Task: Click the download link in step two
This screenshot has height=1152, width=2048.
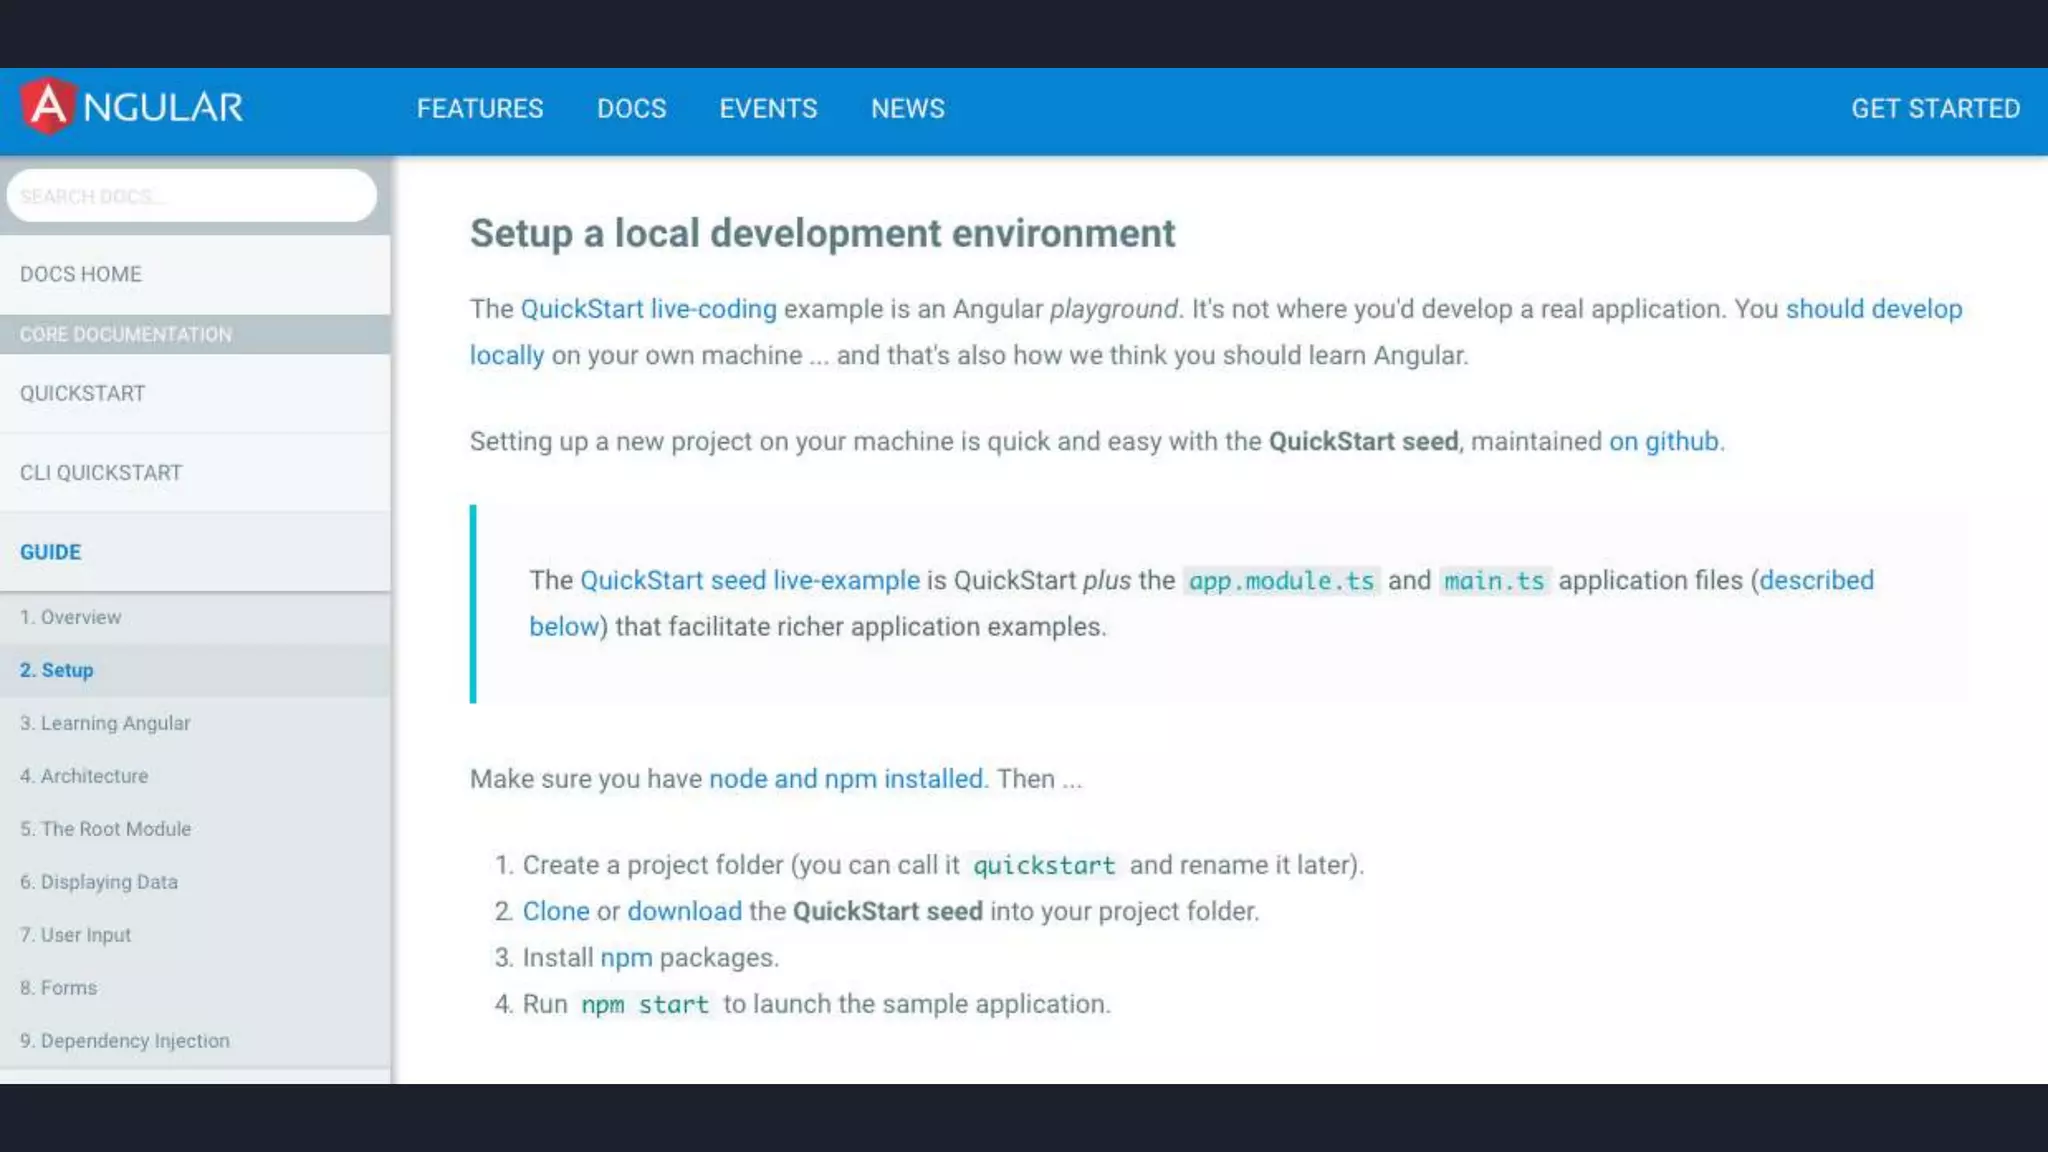Action: (684, 911)
